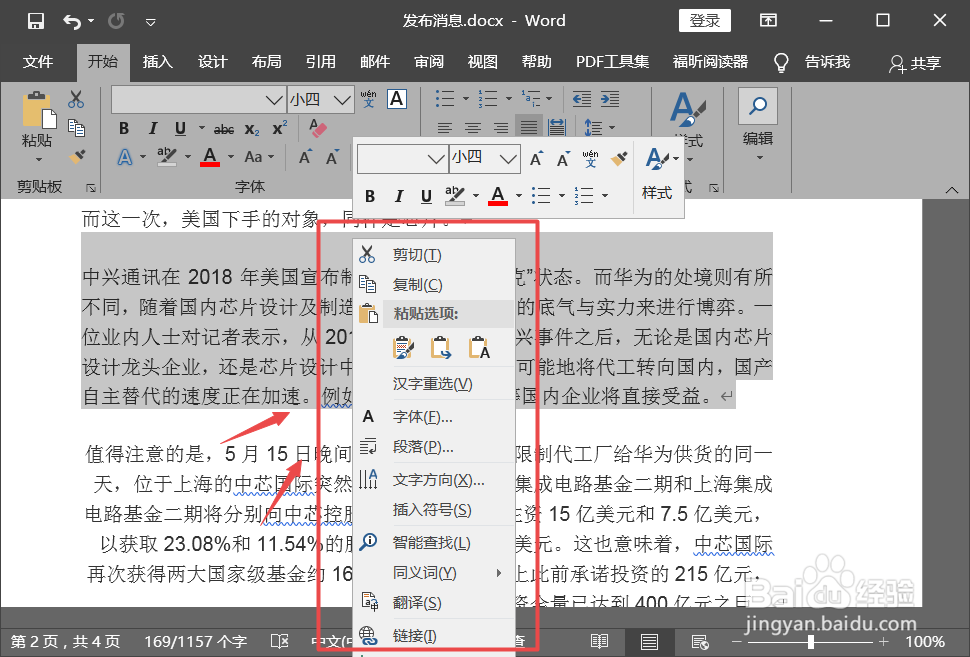Viewport: 970px width, 657px height.
Task: Click ribbon numbered list icon
Action: pos(487,98)
